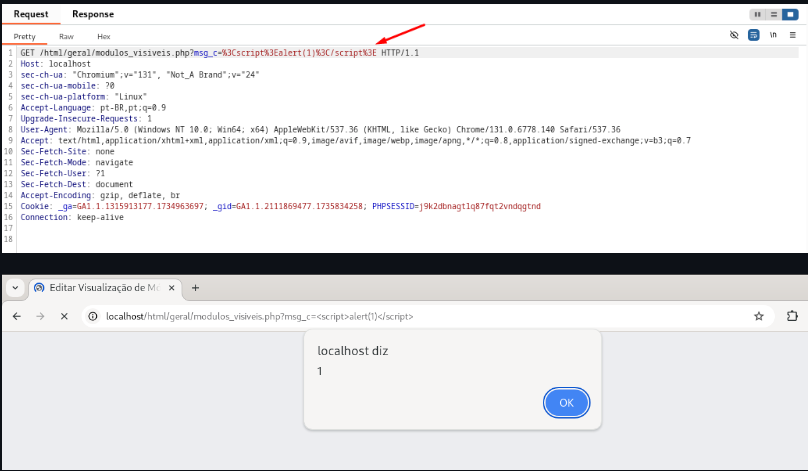Image resolution: width=808 pixels, height=471 pixels.
Task: Click the browser address bar URL
Action: pos(260,316)
